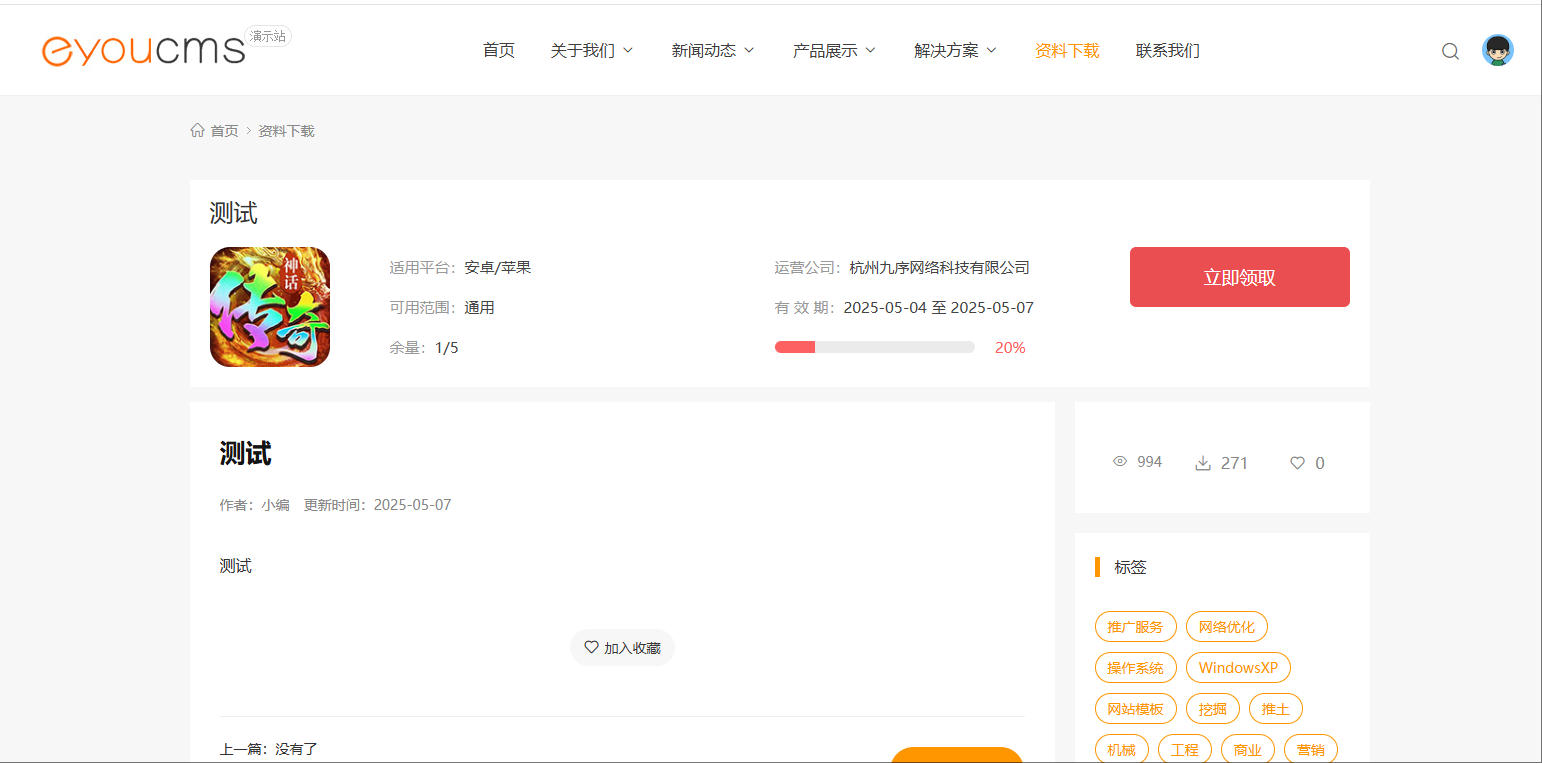Click the bold 测试 article title

tap(245, 453)
